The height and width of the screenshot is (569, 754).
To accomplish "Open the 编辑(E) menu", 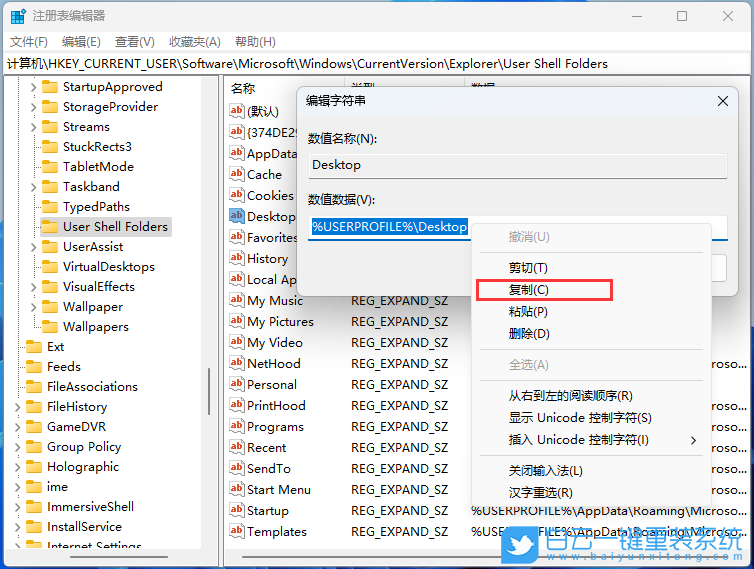I will click(x=81, y=41).
